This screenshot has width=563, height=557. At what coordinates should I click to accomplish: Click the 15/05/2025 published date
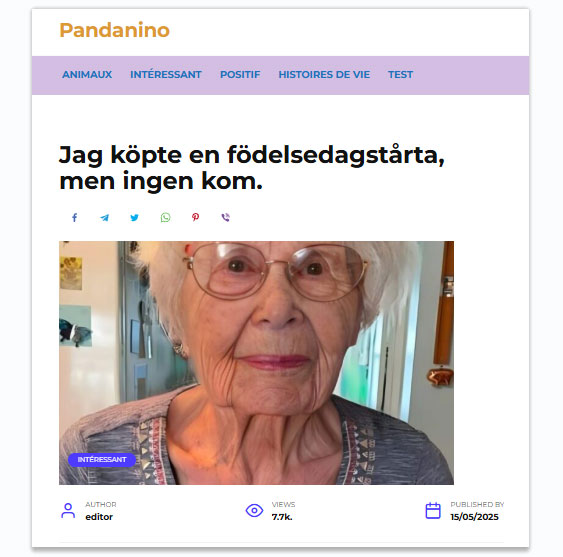[474, 517]
